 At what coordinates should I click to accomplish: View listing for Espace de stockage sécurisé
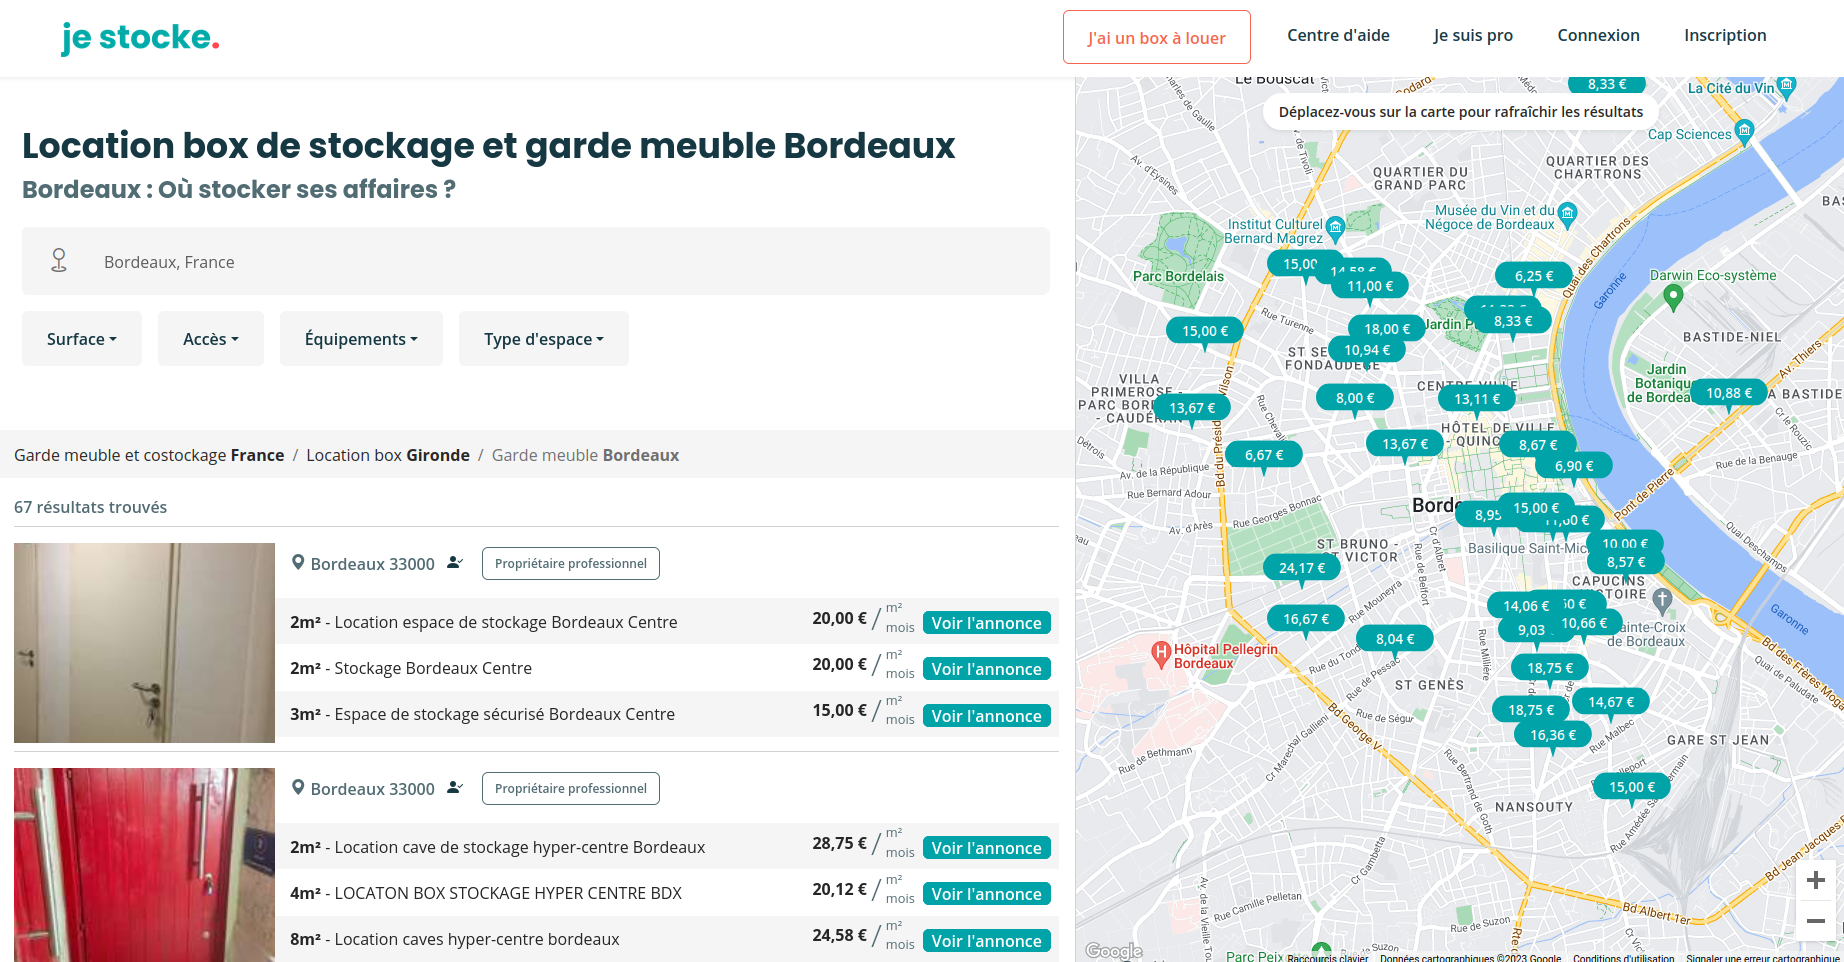(986, 716)
